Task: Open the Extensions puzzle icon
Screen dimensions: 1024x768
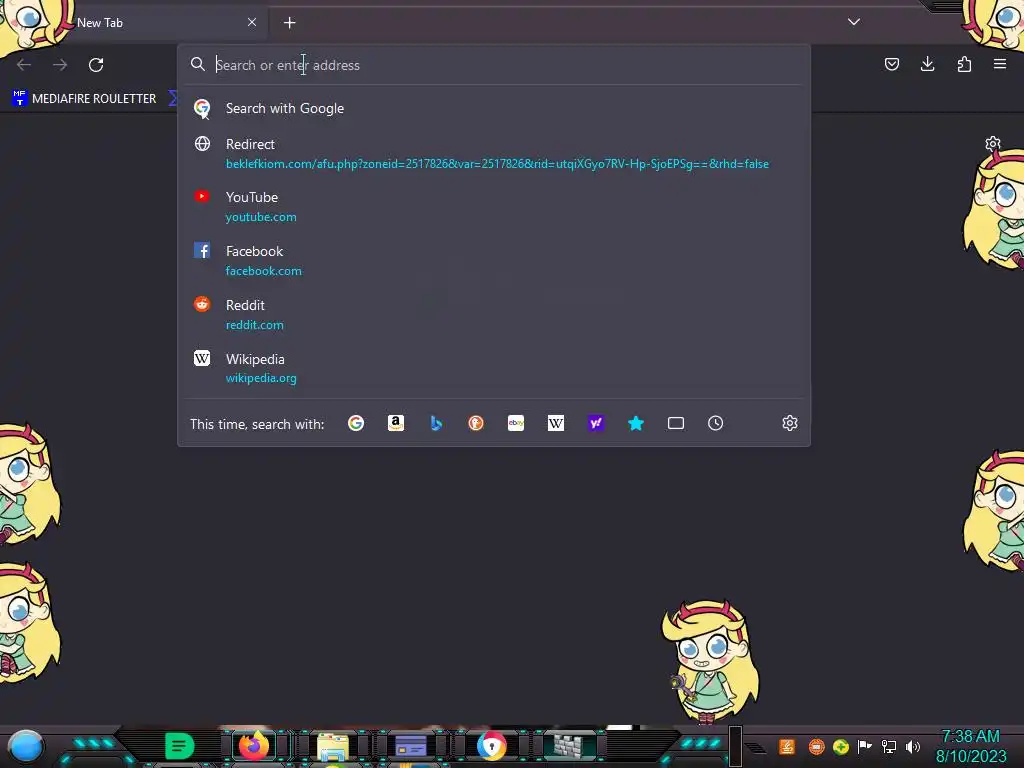Action: point(964,64)
